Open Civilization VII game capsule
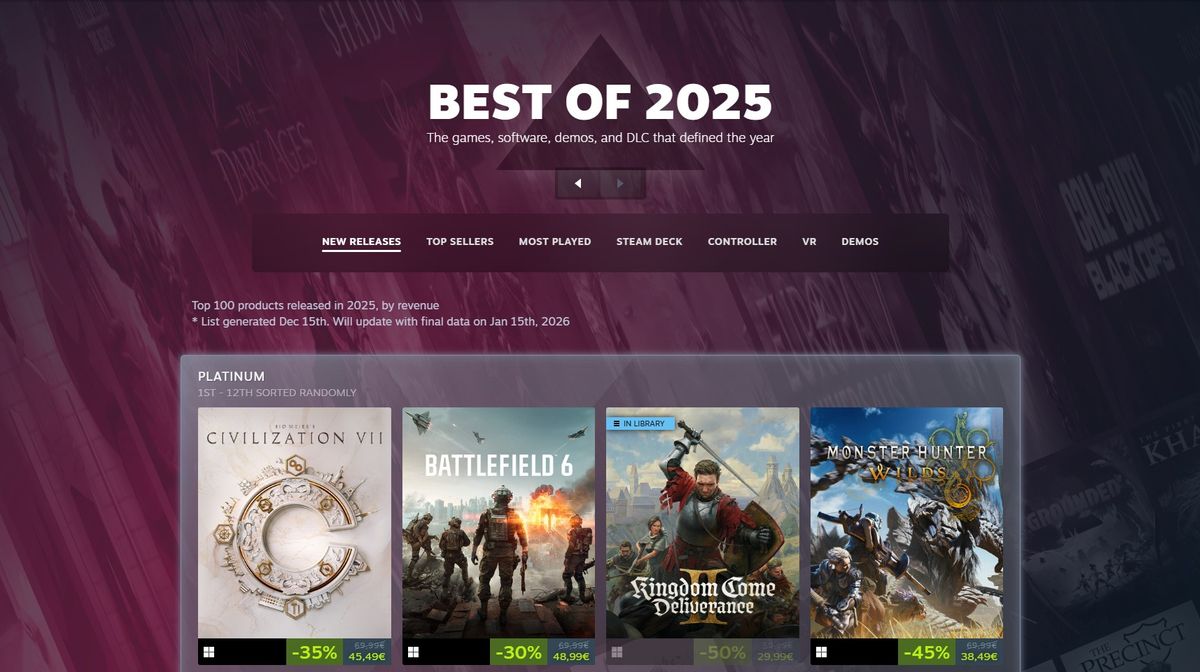1200x672 pixels. point(295,522)
